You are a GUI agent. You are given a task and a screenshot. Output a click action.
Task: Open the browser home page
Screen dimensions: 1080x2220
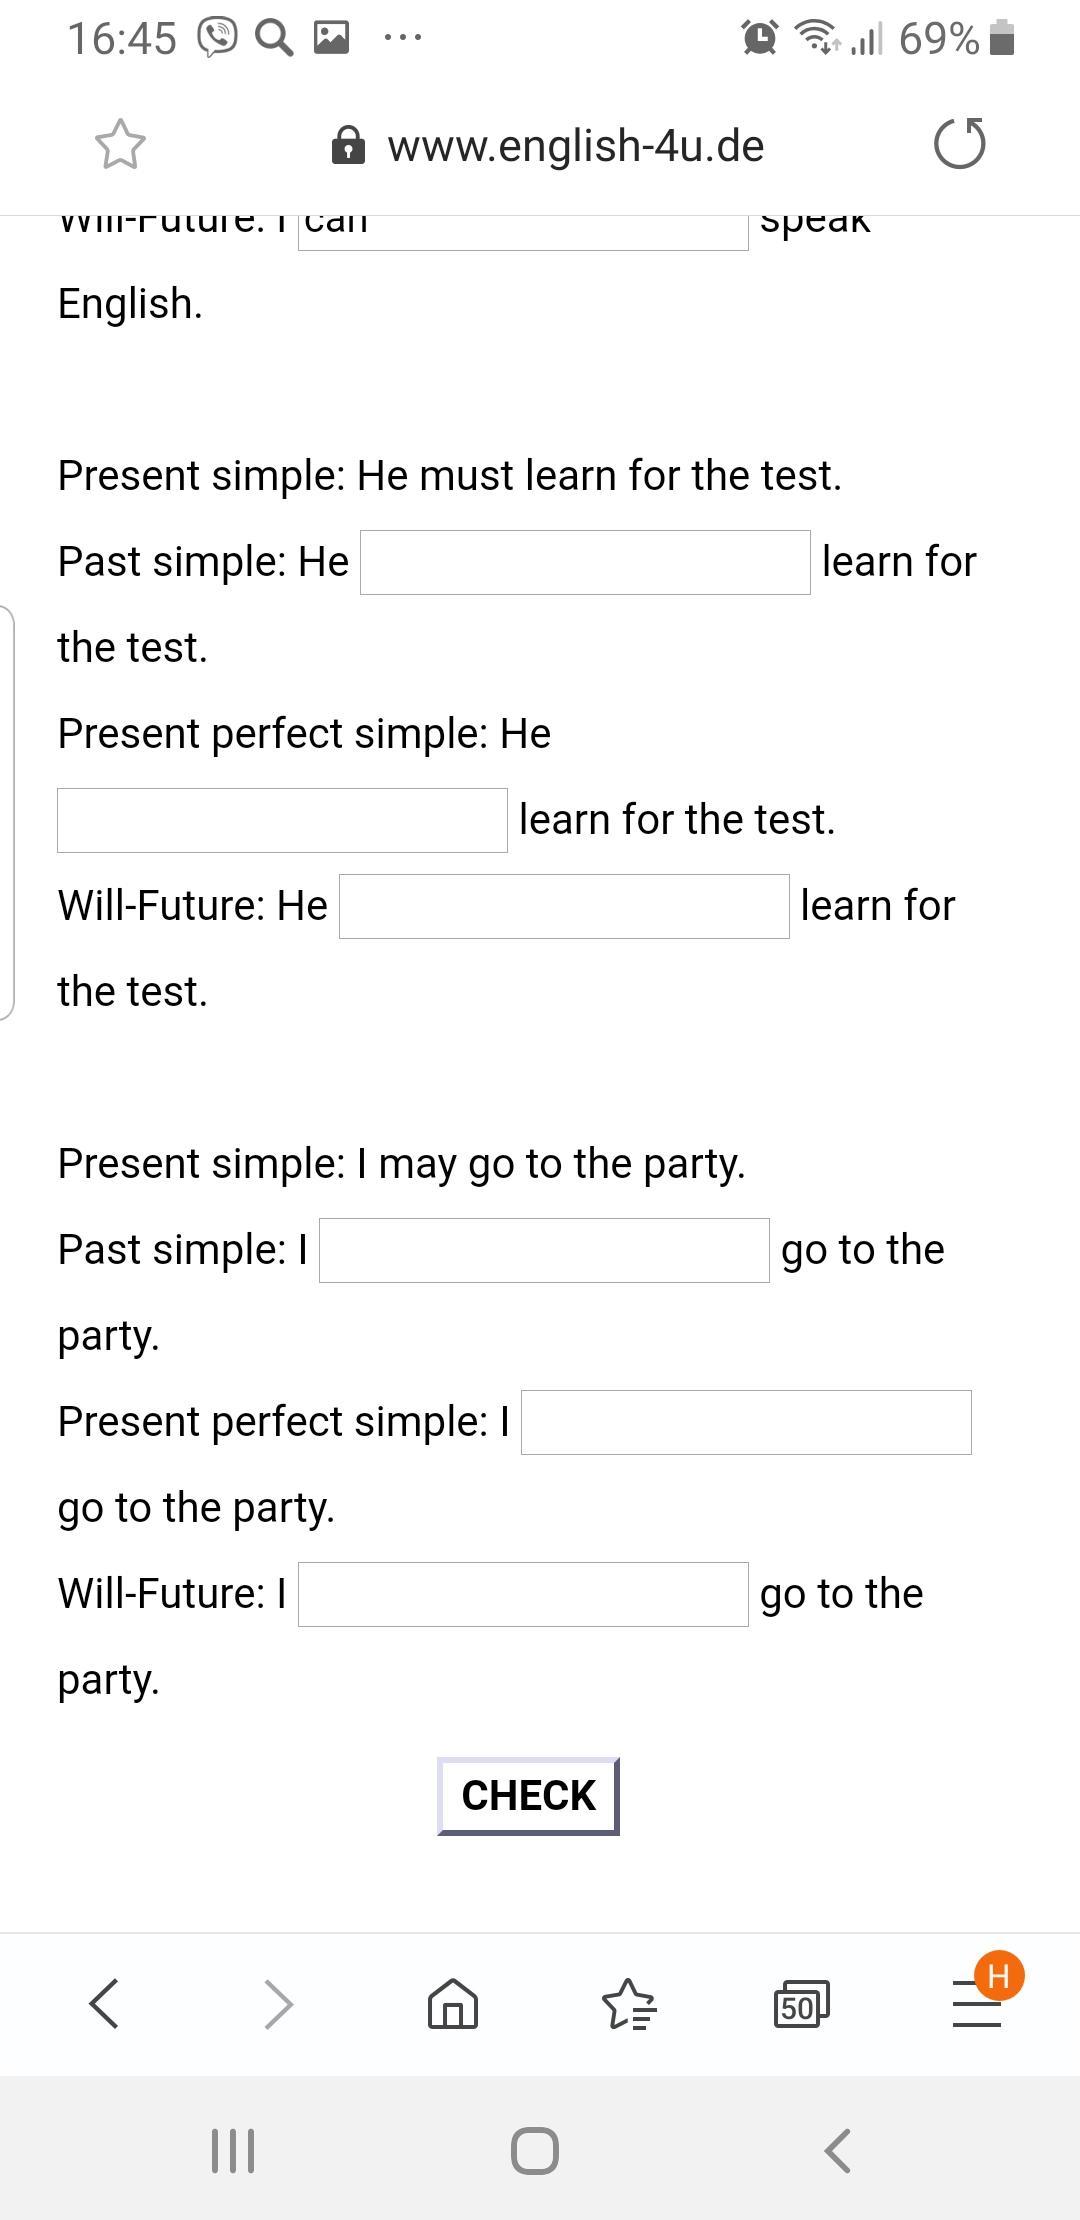pos(452,2003)
